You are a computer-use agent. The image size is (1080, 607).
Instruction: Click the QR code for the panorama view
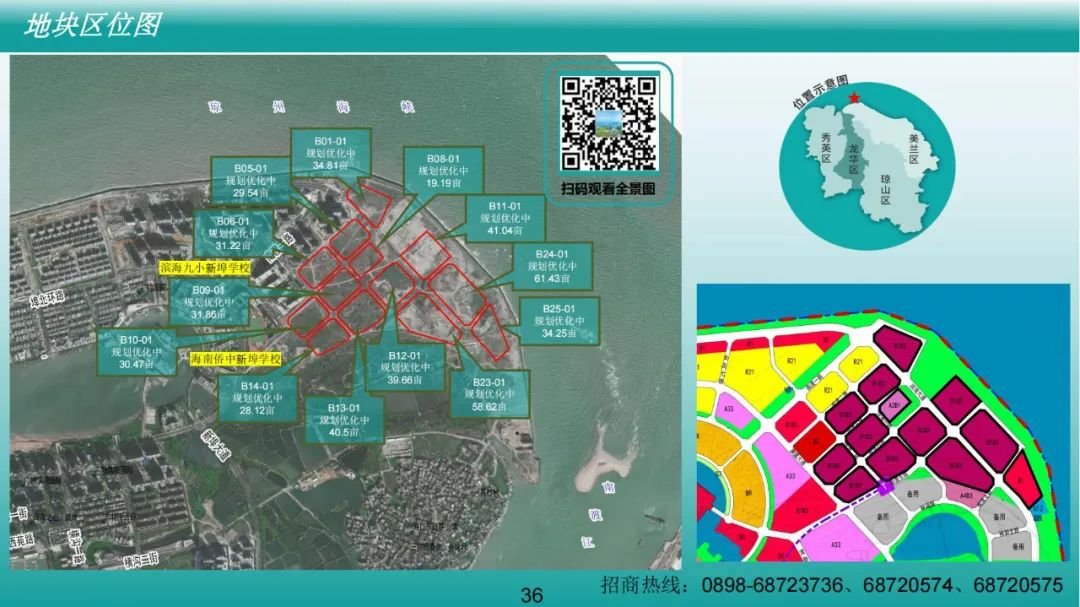click(608, 123)
